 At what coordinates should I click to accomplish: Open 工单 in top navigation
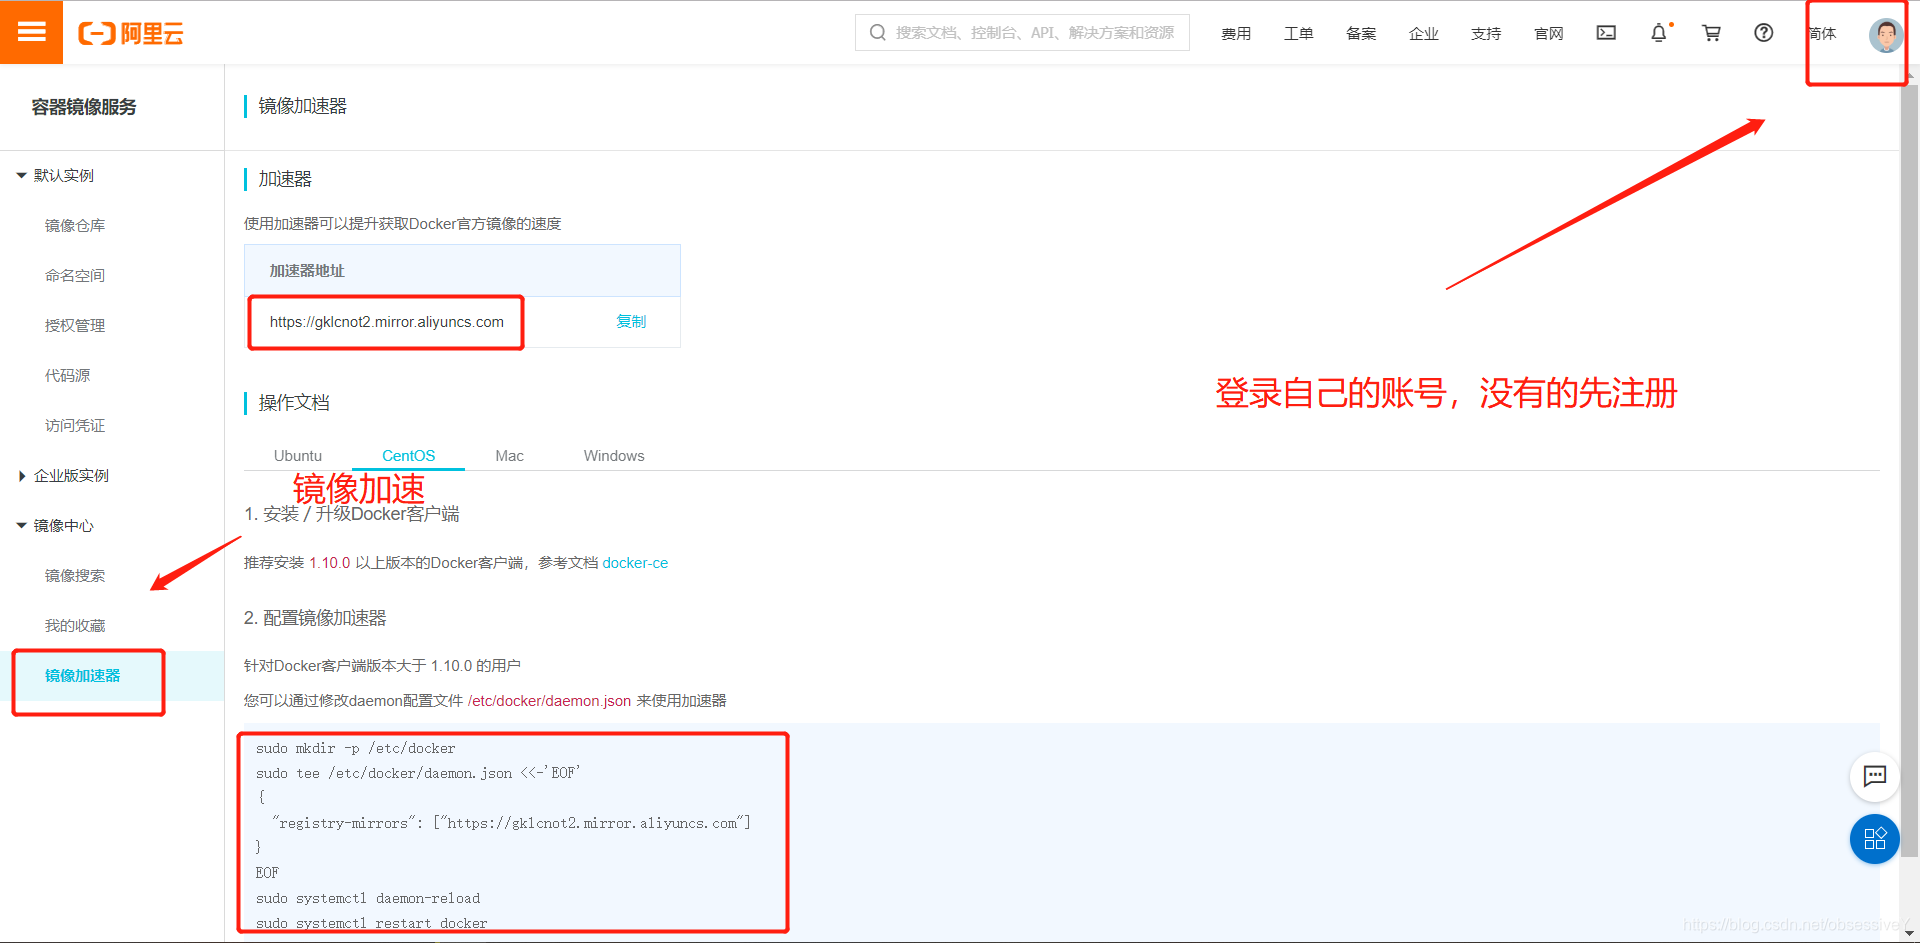[1299, 34]
